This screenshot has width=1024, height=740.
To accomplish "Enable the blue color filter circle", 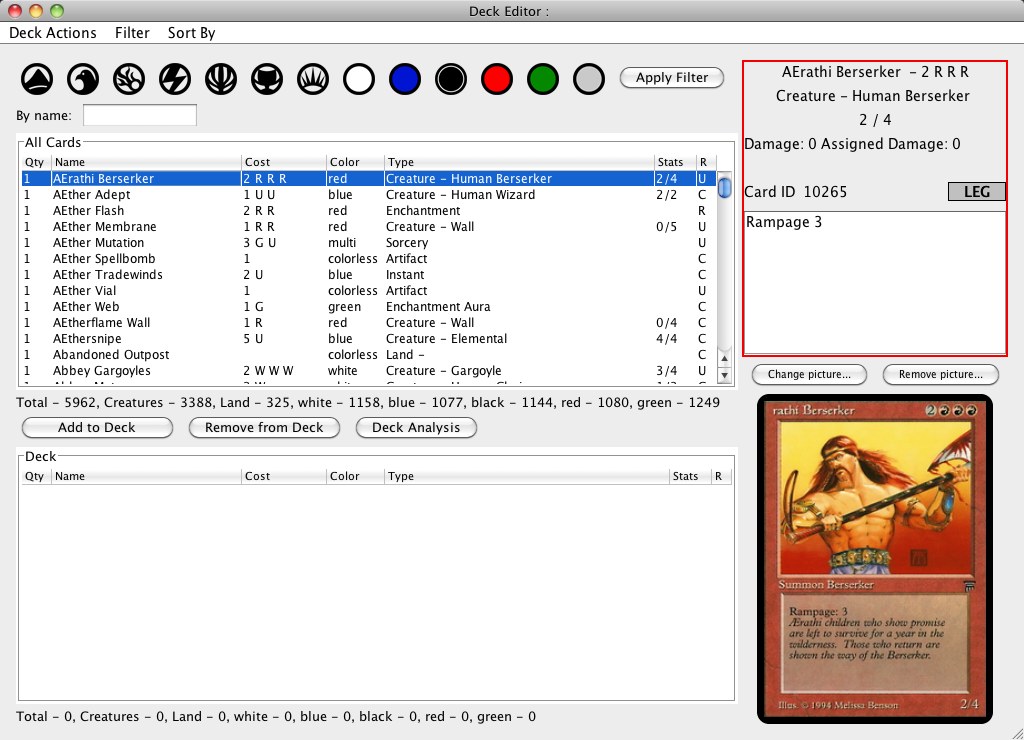I will click(405, 78).
